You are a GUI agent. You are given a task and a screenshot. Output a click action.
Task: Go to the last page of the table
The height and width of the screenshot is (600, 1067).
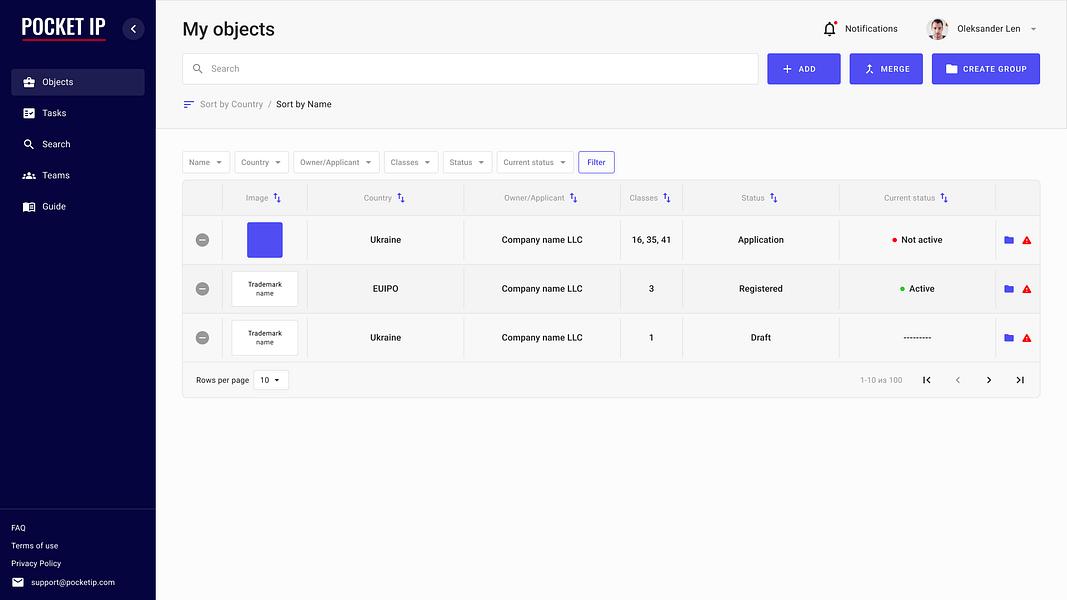click(1020, 380)
